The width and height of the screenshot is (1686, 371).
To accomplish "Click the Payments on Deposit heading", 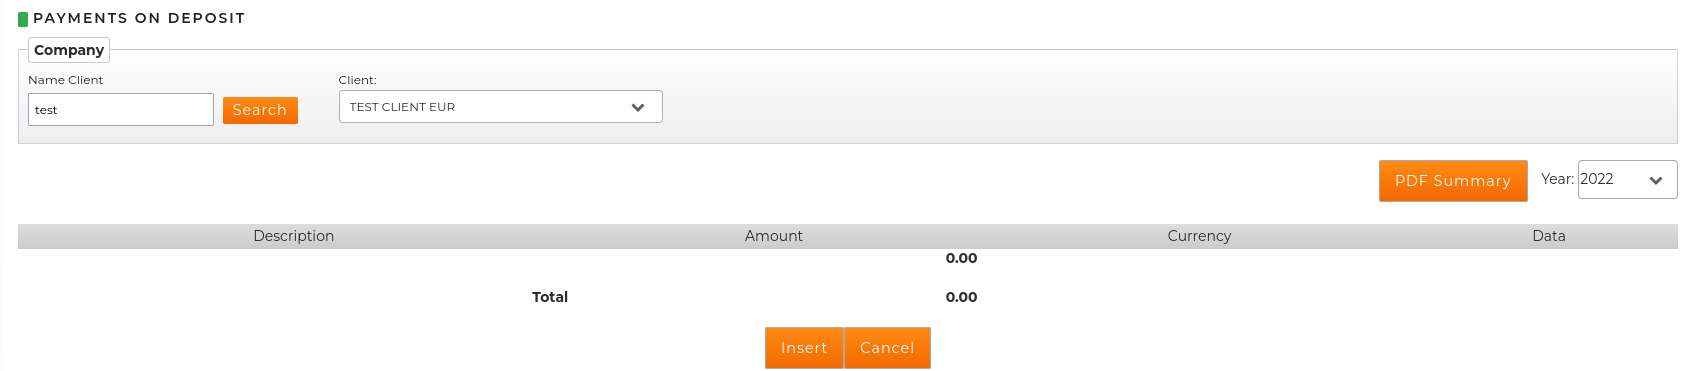I will pos(139,18).
